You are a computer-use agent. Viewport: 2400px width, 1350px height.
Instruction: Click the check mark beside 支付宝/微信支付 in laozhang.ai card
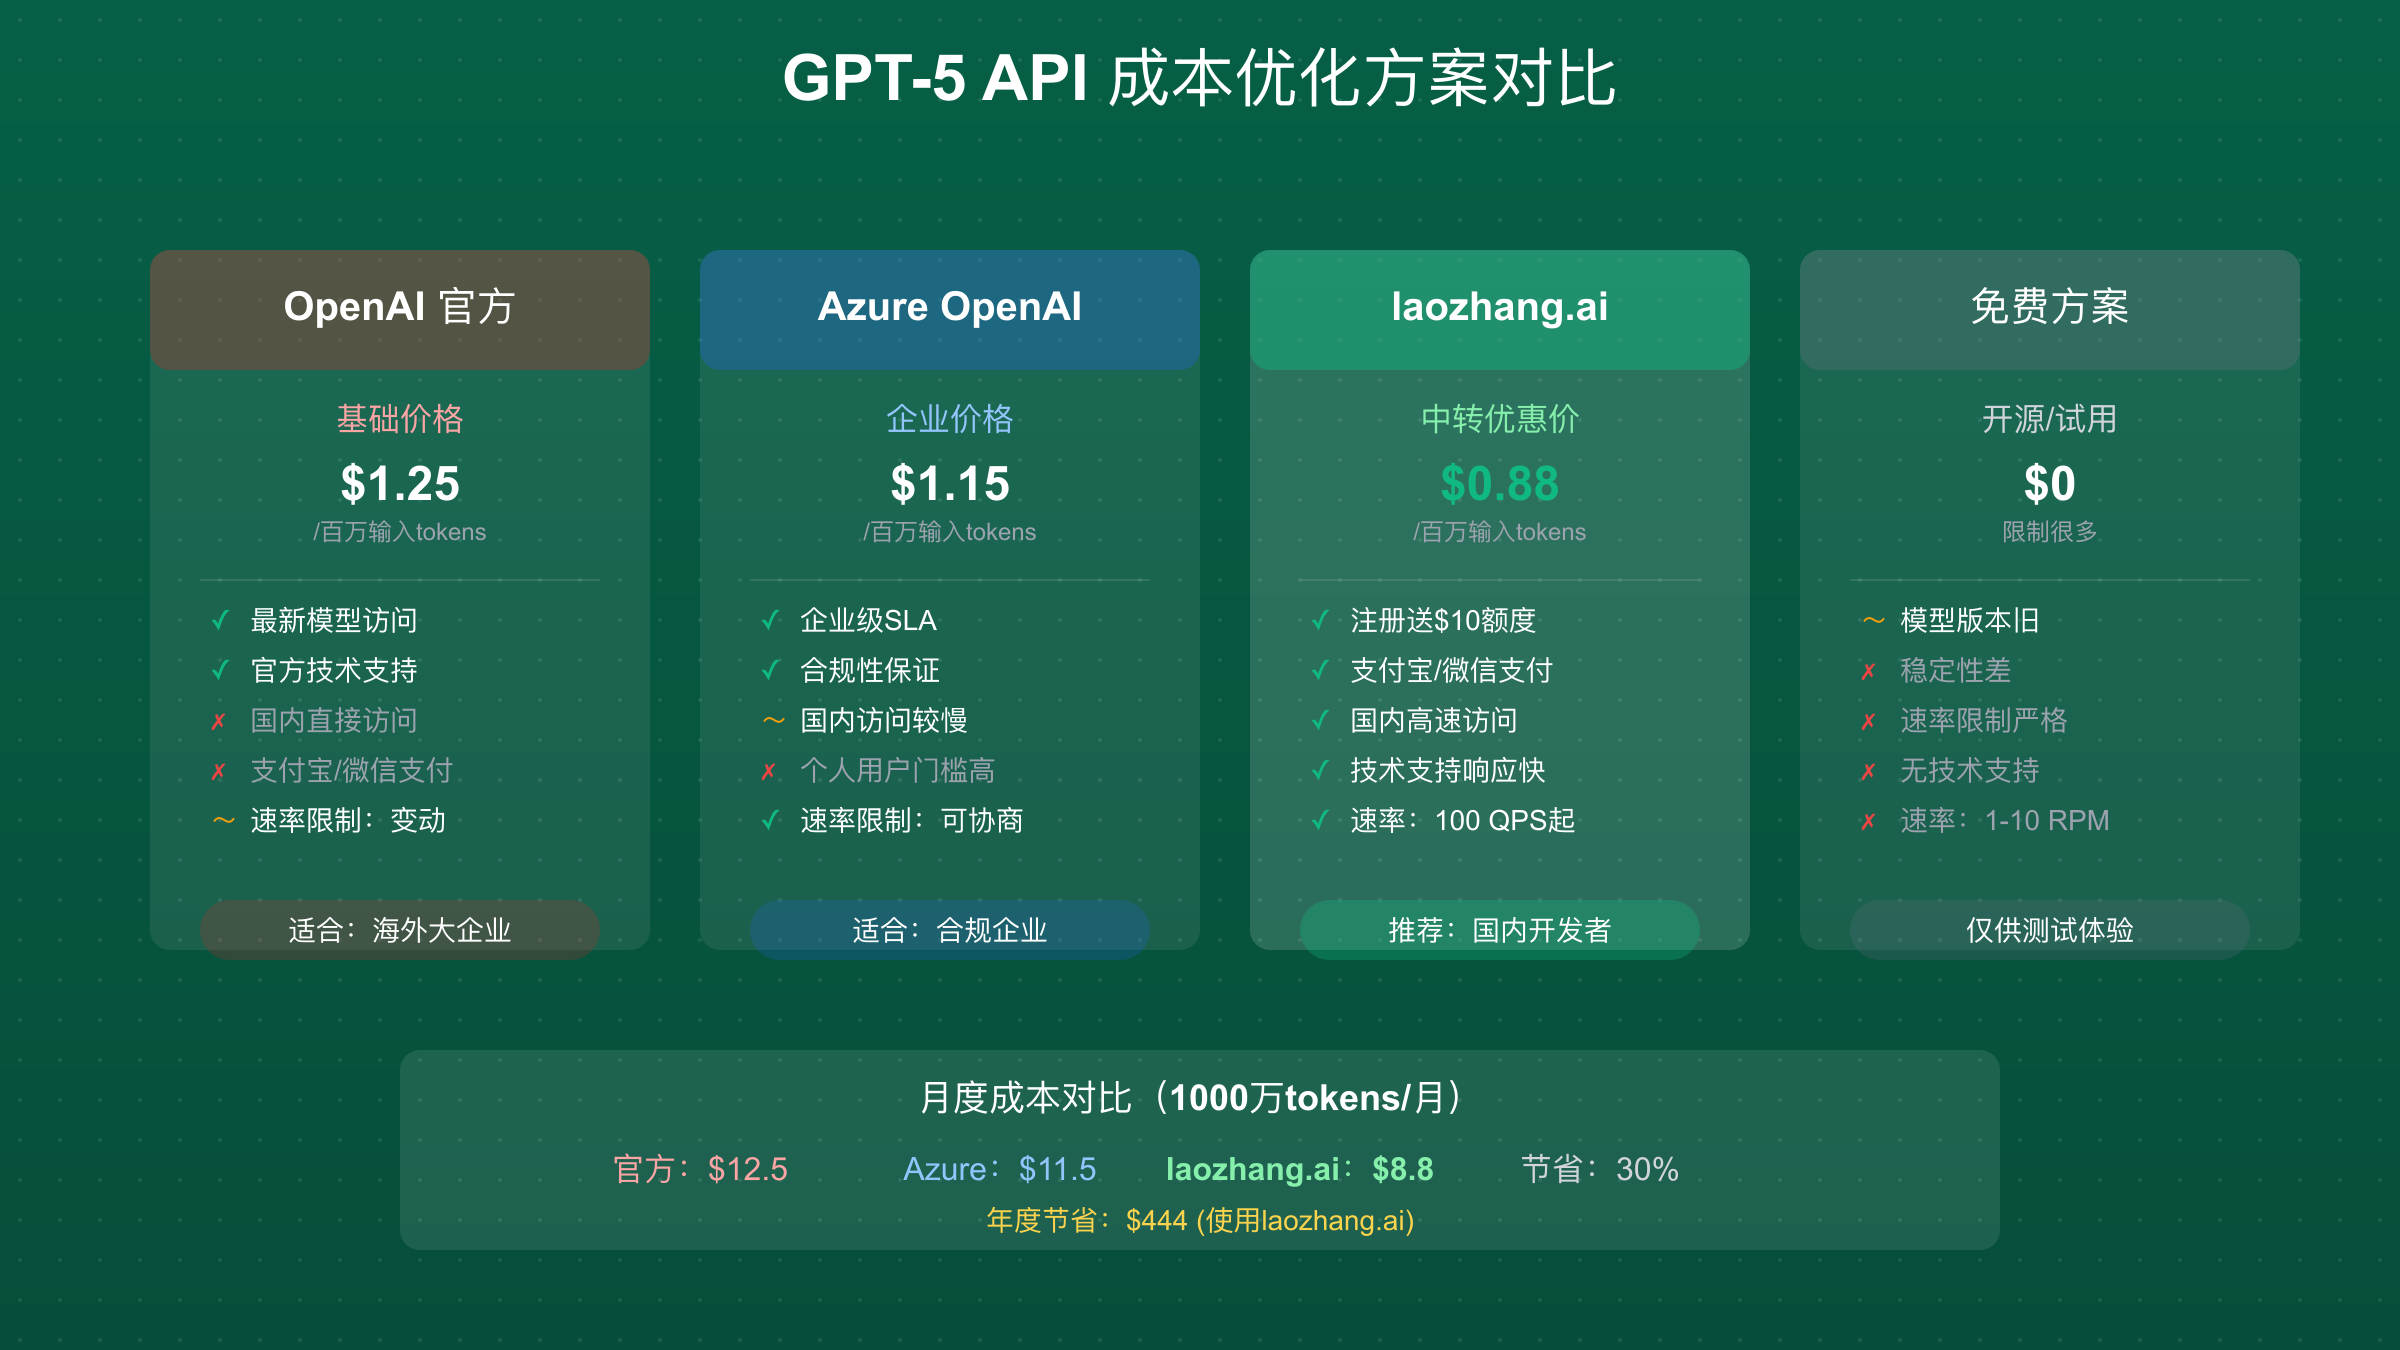tap(1321, 671)
